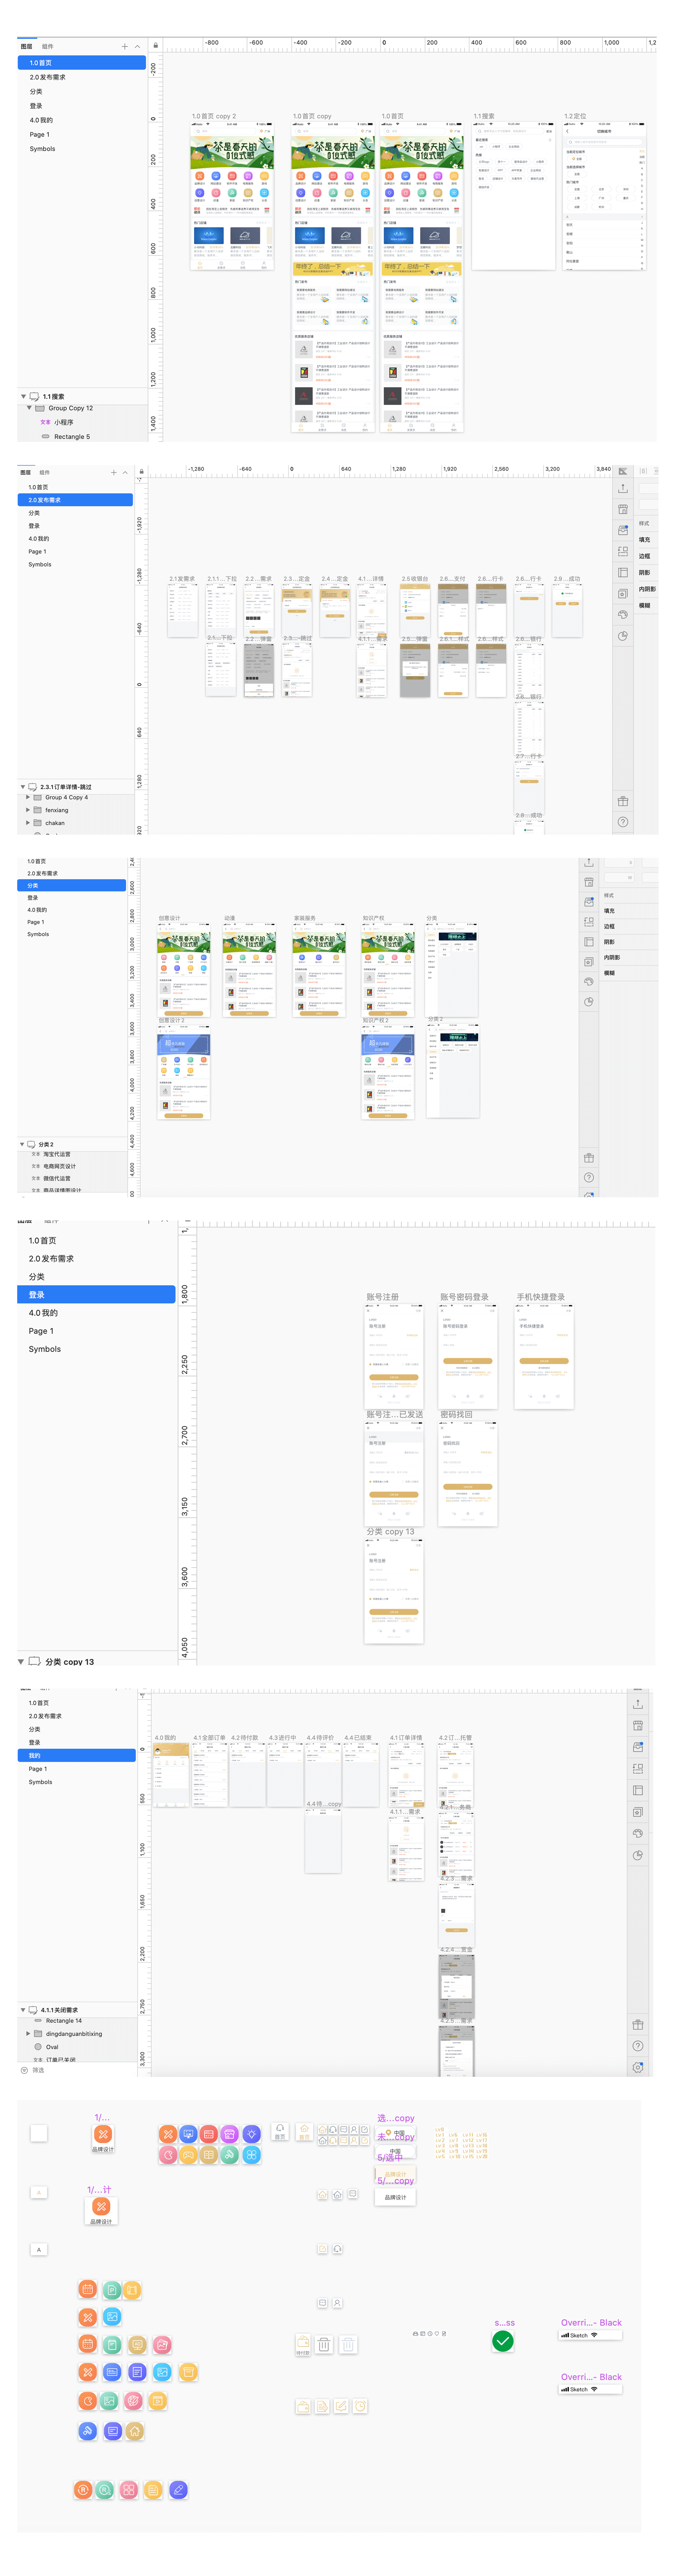
Task: Select the Oval layer
Action: tap(52, 2047)
